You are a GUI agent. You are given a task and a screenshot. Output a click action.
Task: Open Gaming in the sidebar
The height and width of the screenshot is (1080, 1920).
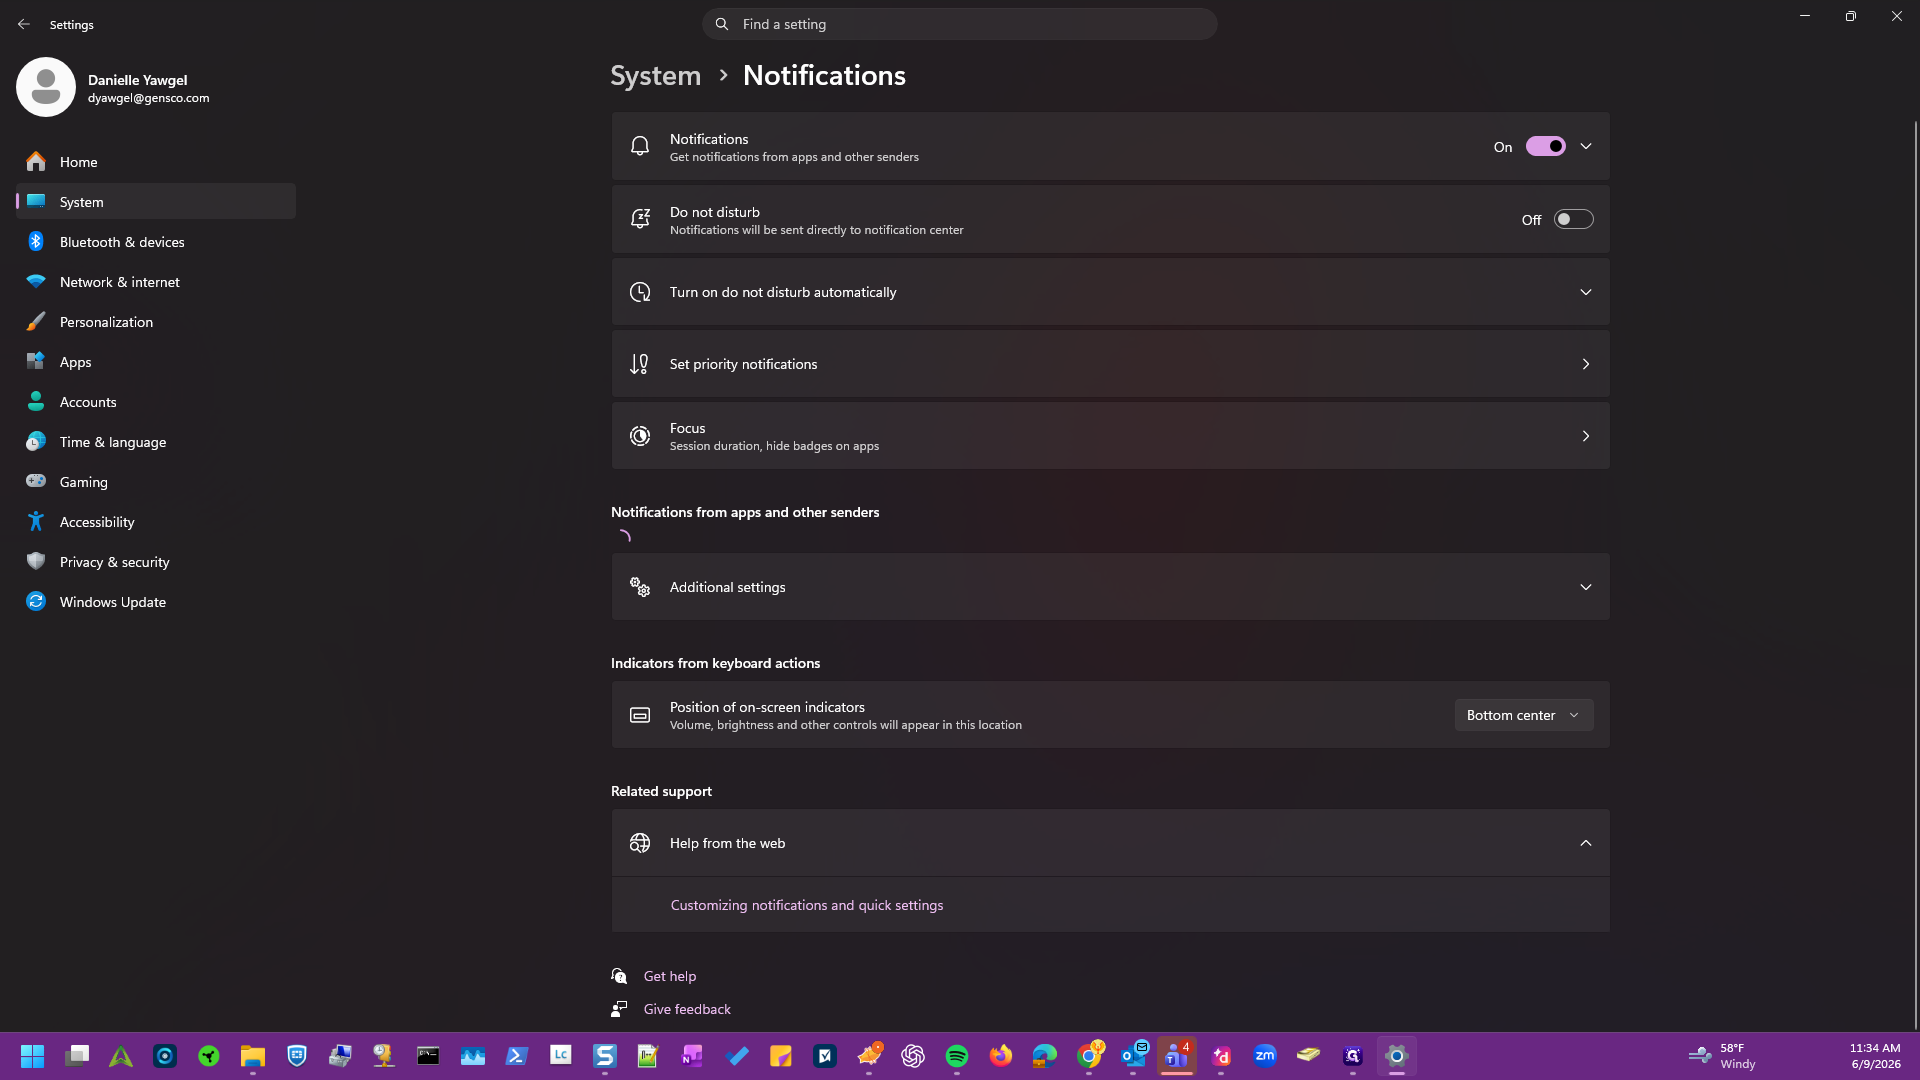point(156,482)
